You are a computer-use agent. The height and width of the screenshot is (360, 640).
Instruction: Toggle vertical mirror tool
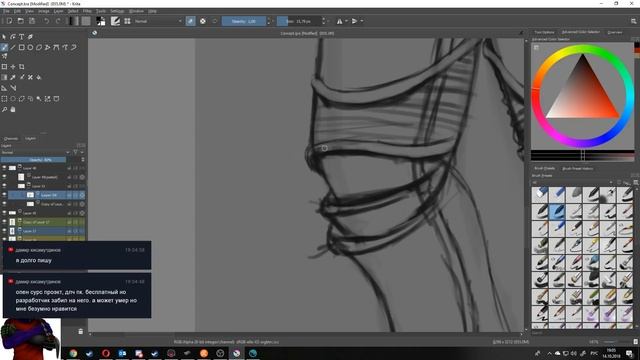click(354, 21)
